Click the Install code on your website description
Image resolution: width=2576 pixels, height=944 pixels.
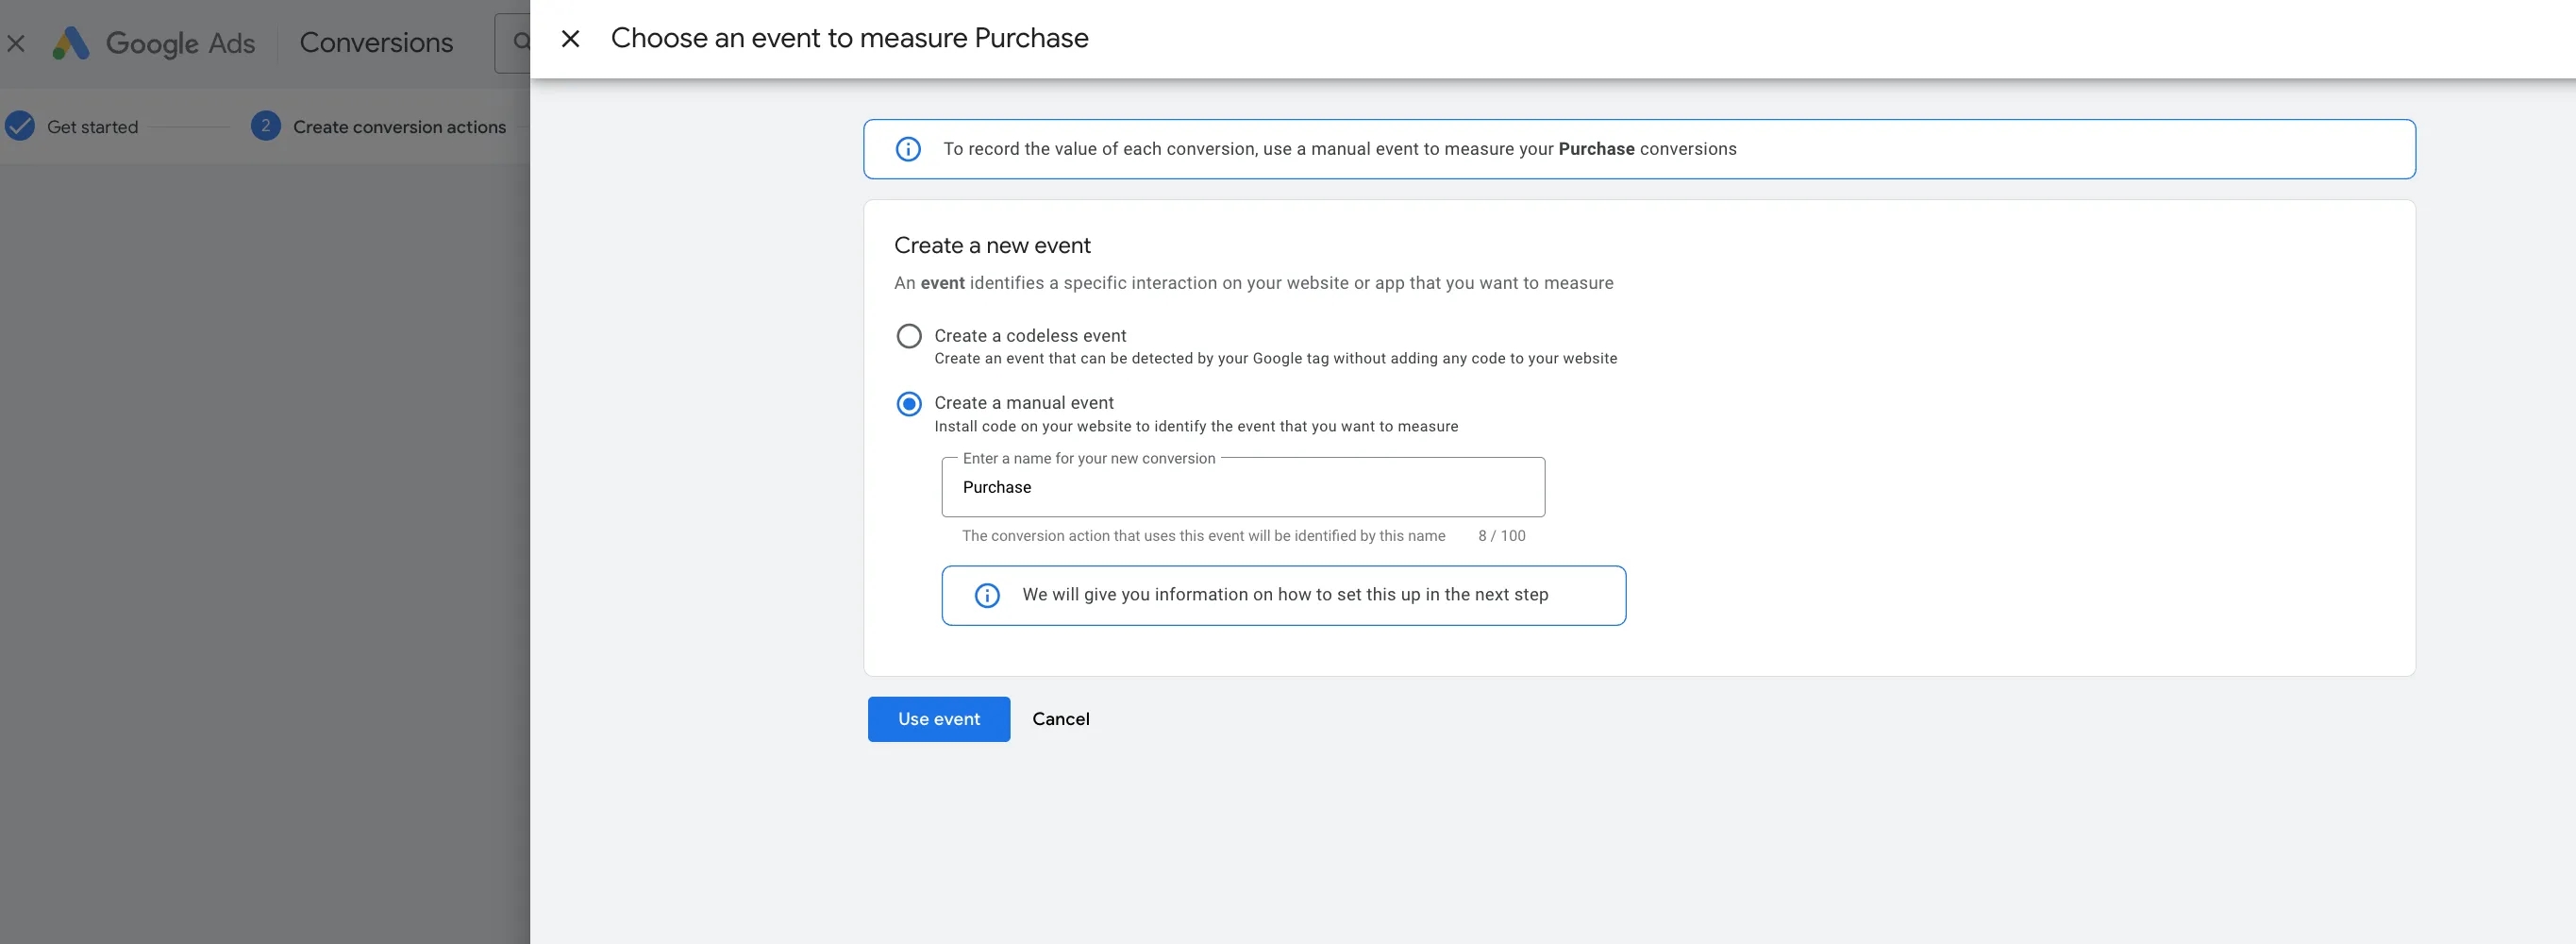click(1196, 426)
